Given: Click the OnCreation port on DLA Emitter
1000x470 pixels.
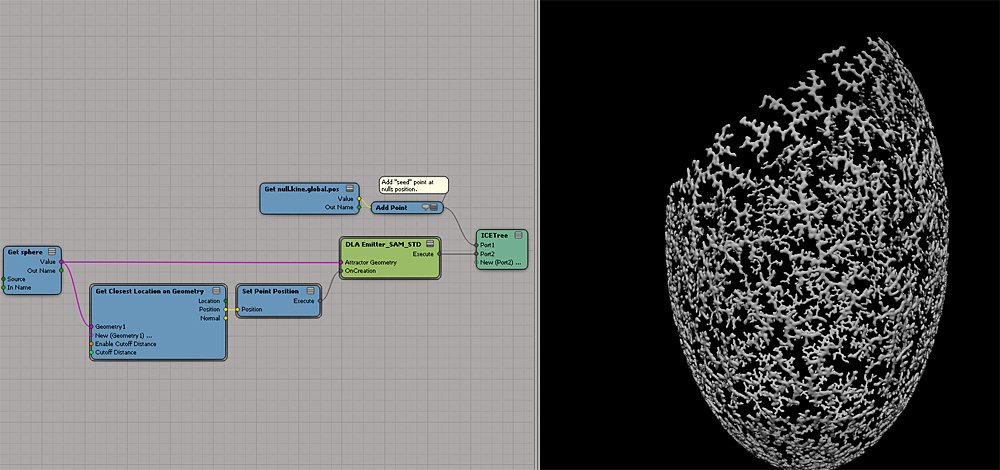Looking at the screenshot, I should [341, 271].
